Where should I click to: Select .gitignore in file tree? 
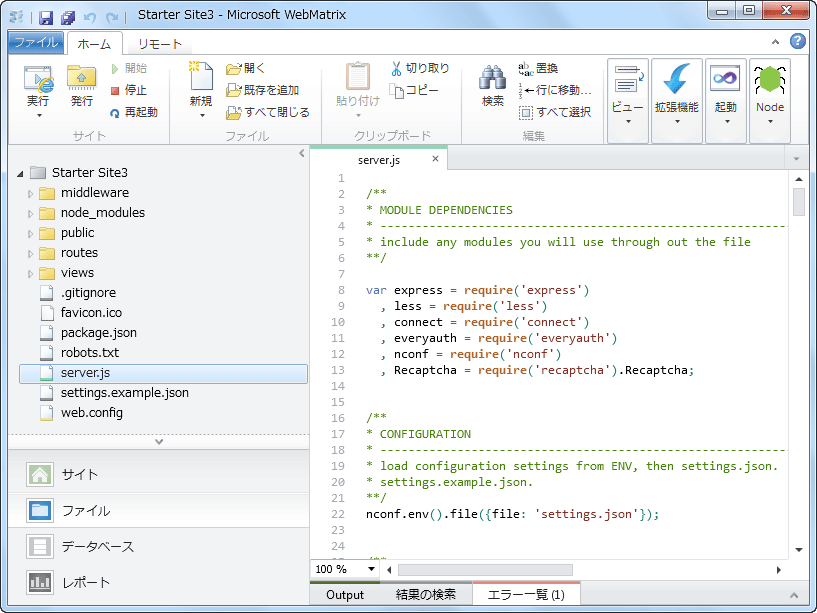(x=88, y=293)
